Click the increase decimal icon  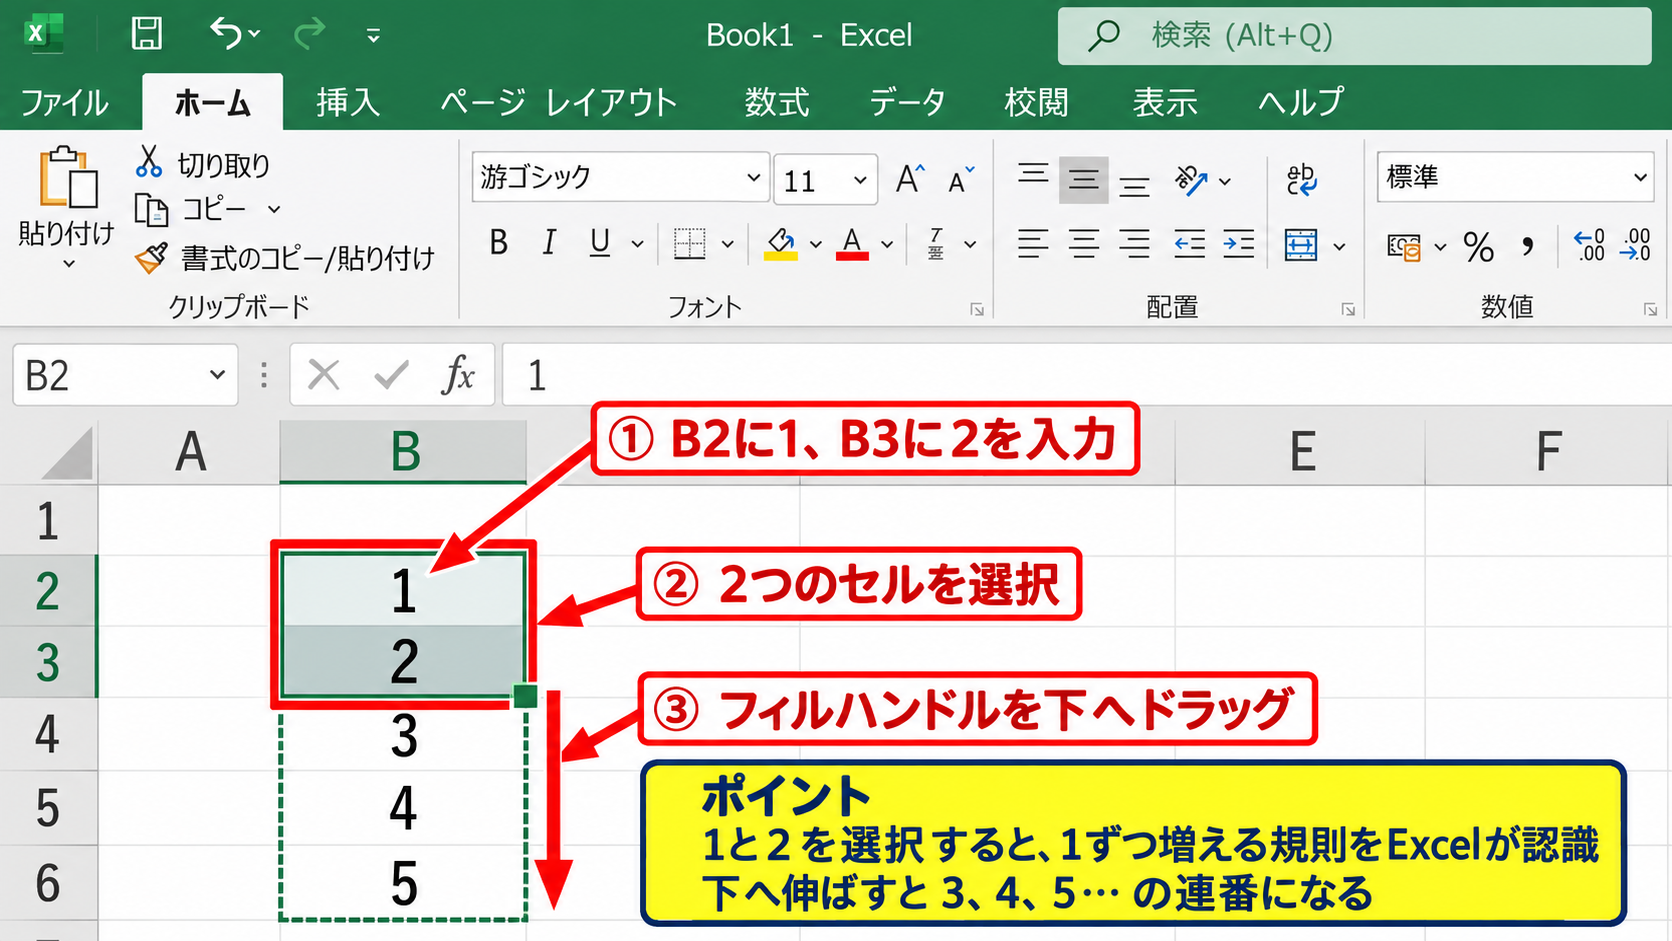tap(1589, 245)
